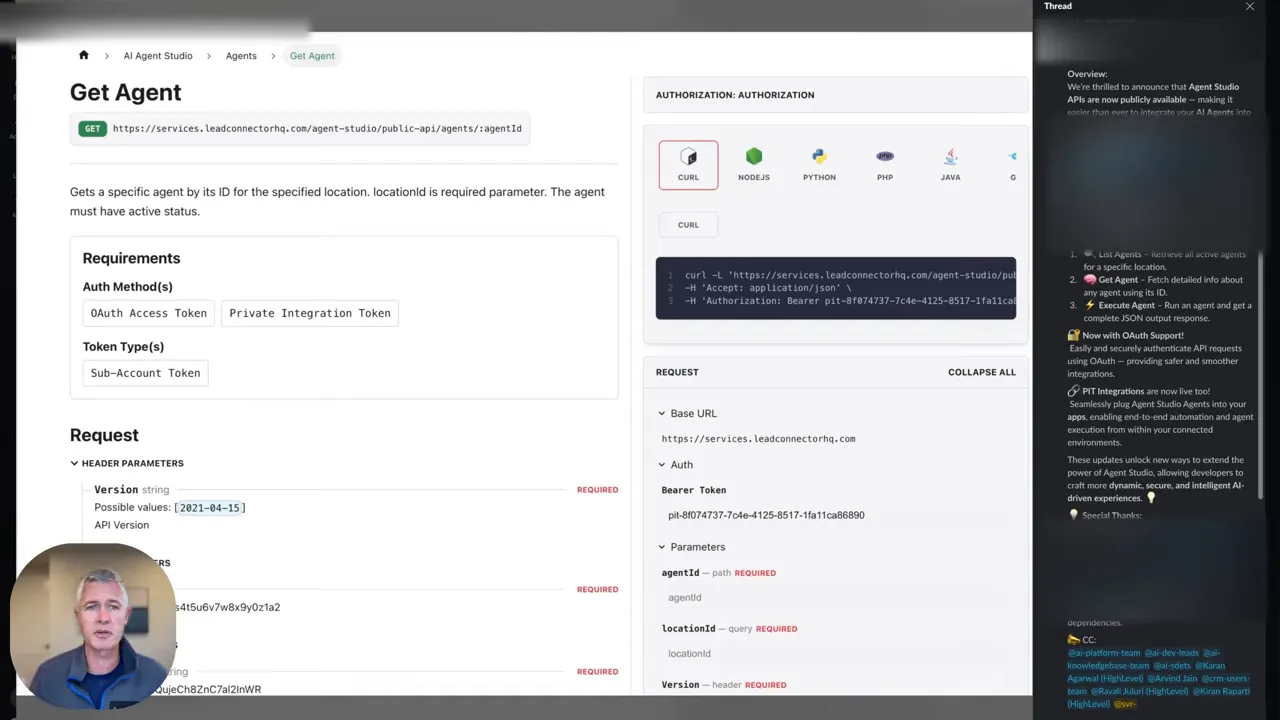
Task: Select the OAuth Access Token auth method
Action: [x=148, y=313]
